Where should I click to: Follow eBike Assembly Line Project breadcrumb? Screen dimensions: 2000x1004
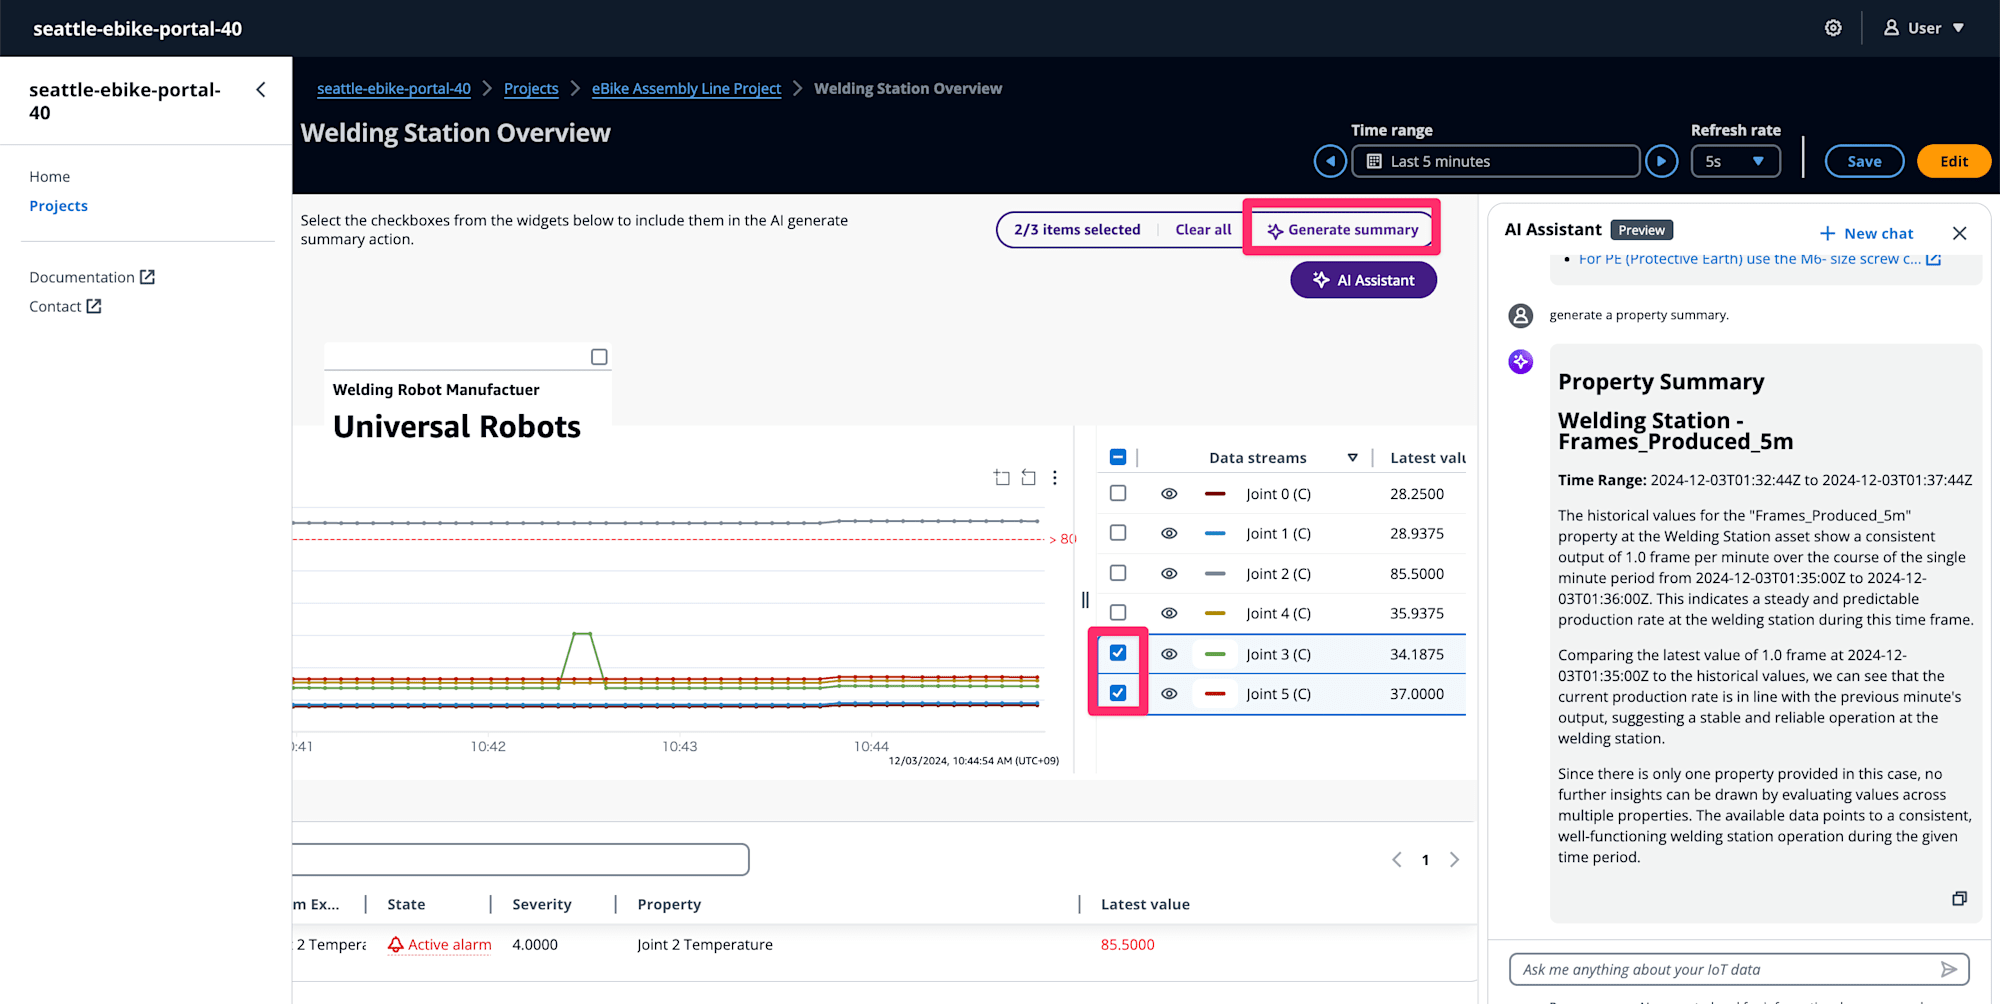(686, 89)
